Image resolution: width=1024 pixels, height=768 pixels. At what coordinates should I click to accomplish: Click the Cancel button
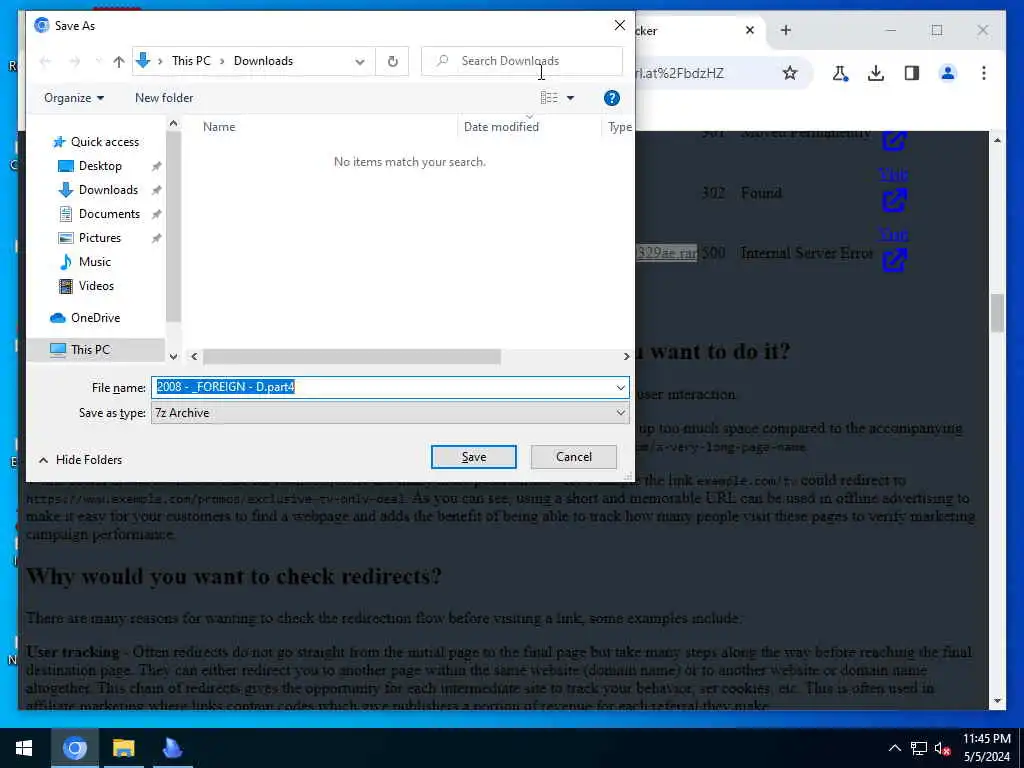point(573,457)
